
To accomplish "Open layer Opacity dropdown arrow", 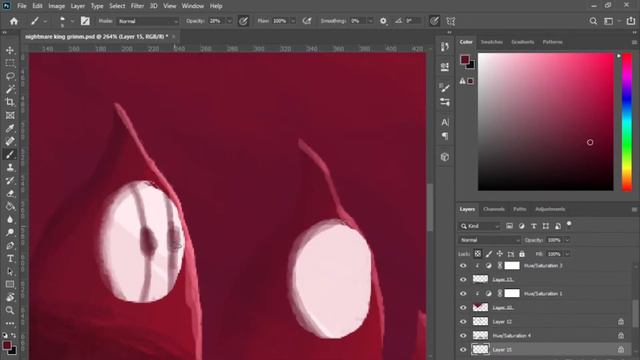I will pyautogui.click(x=567, y=240).
